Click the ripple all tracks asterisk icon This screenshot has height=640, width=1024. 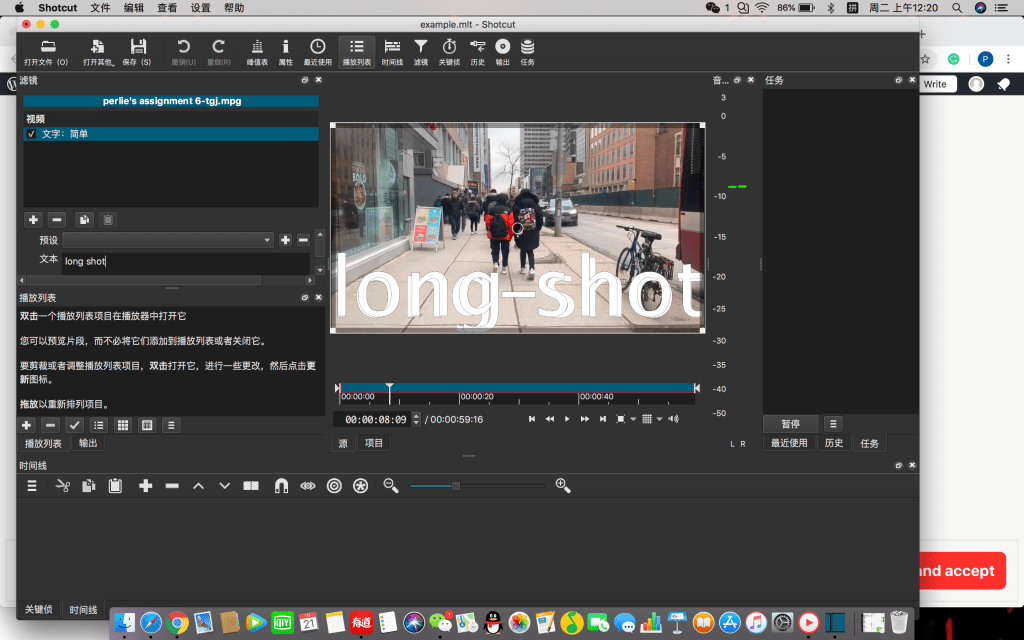(360, 486)
